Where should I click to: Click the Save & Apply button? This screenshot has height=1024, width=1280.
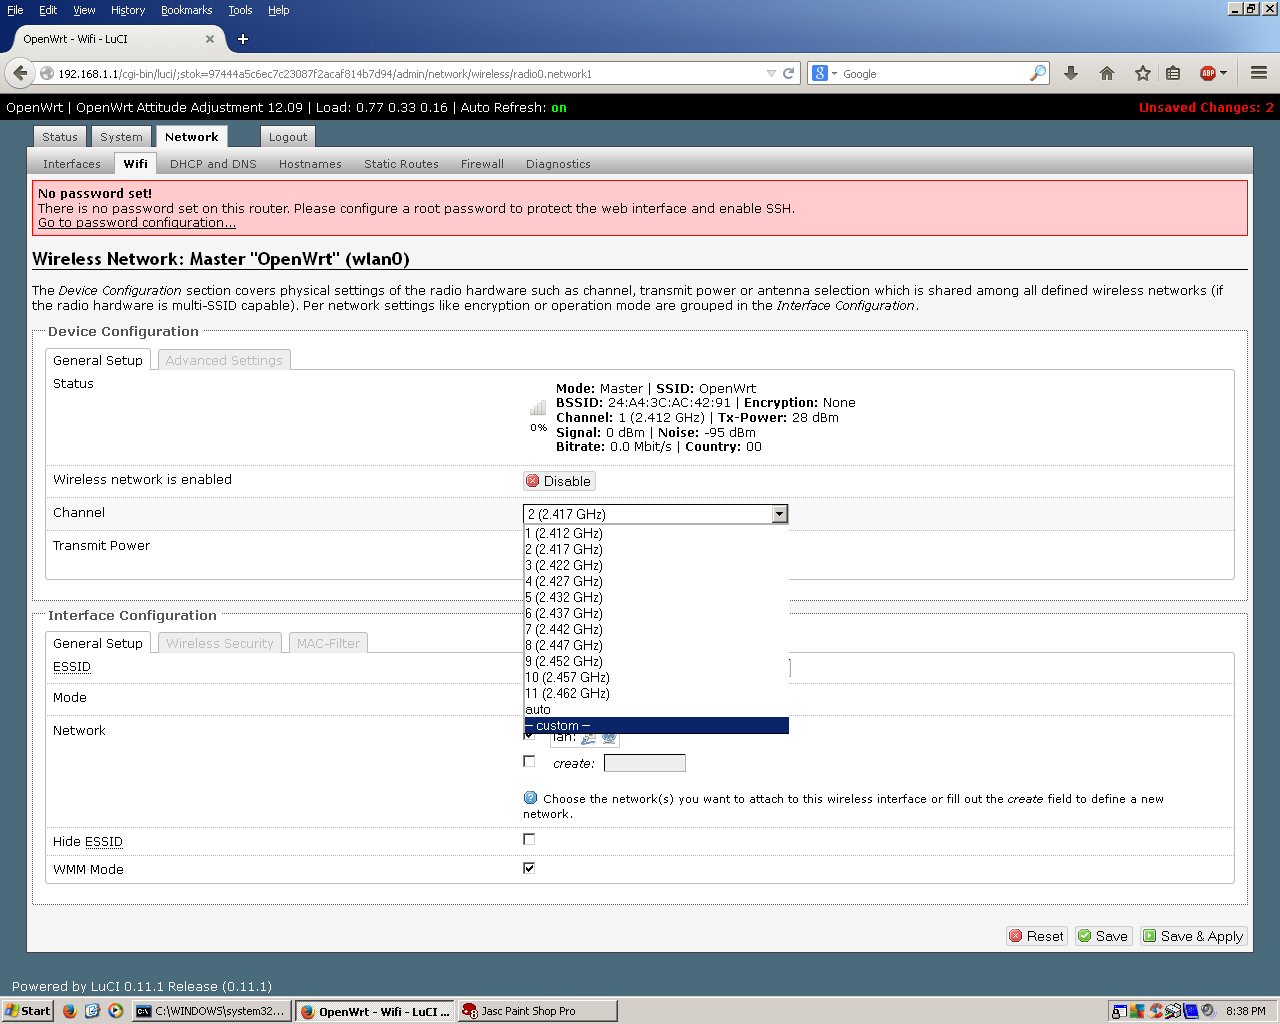point(1193,936)
